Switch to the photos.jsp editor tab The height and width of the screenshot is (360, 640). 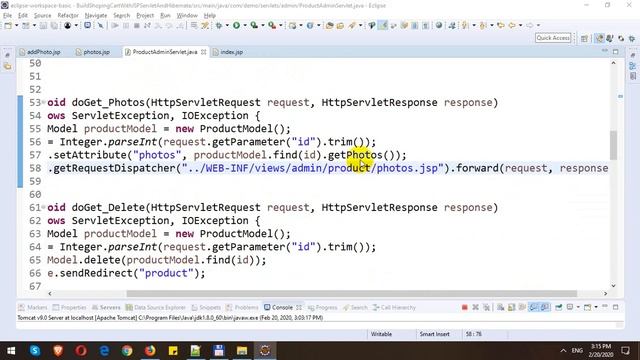pyautogui.click(x=93, y=52)
